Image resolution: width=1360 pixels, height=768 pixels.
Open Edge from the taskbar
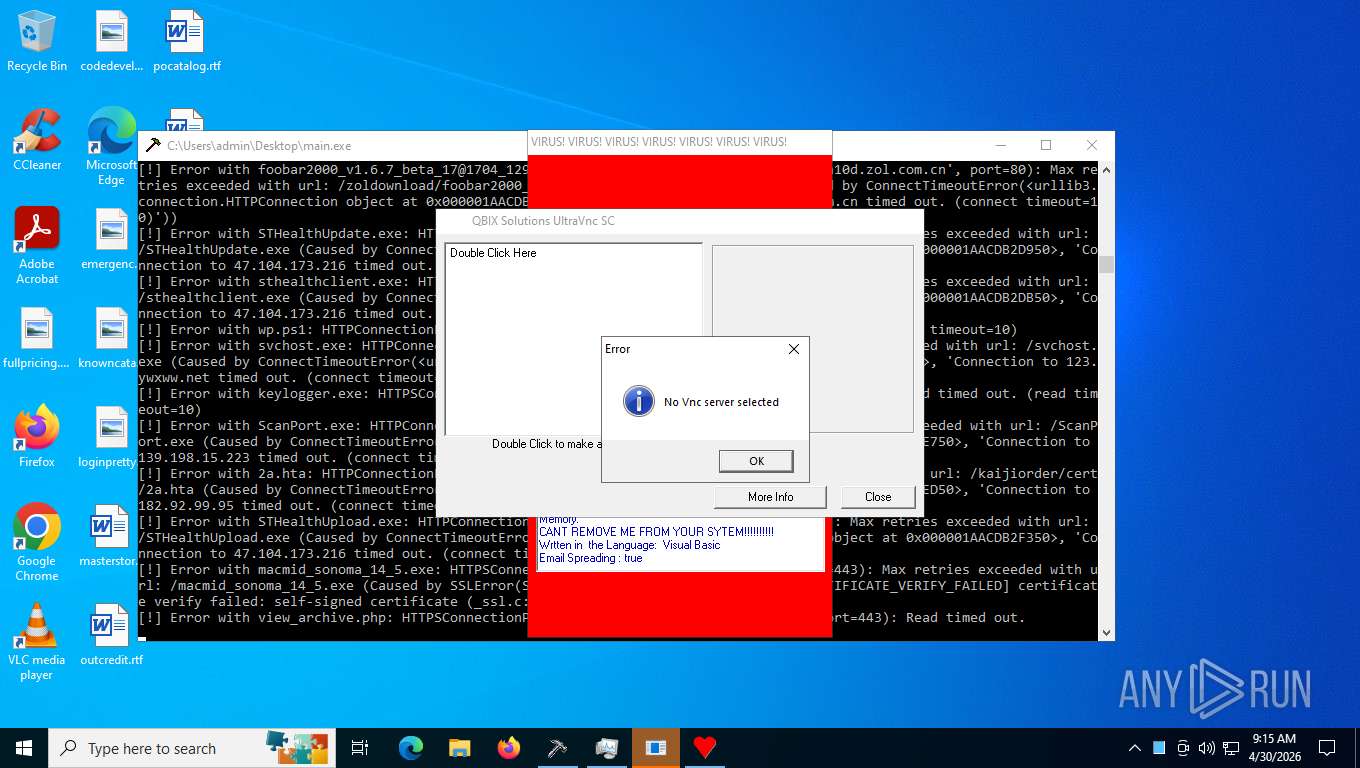pos(410,748)
